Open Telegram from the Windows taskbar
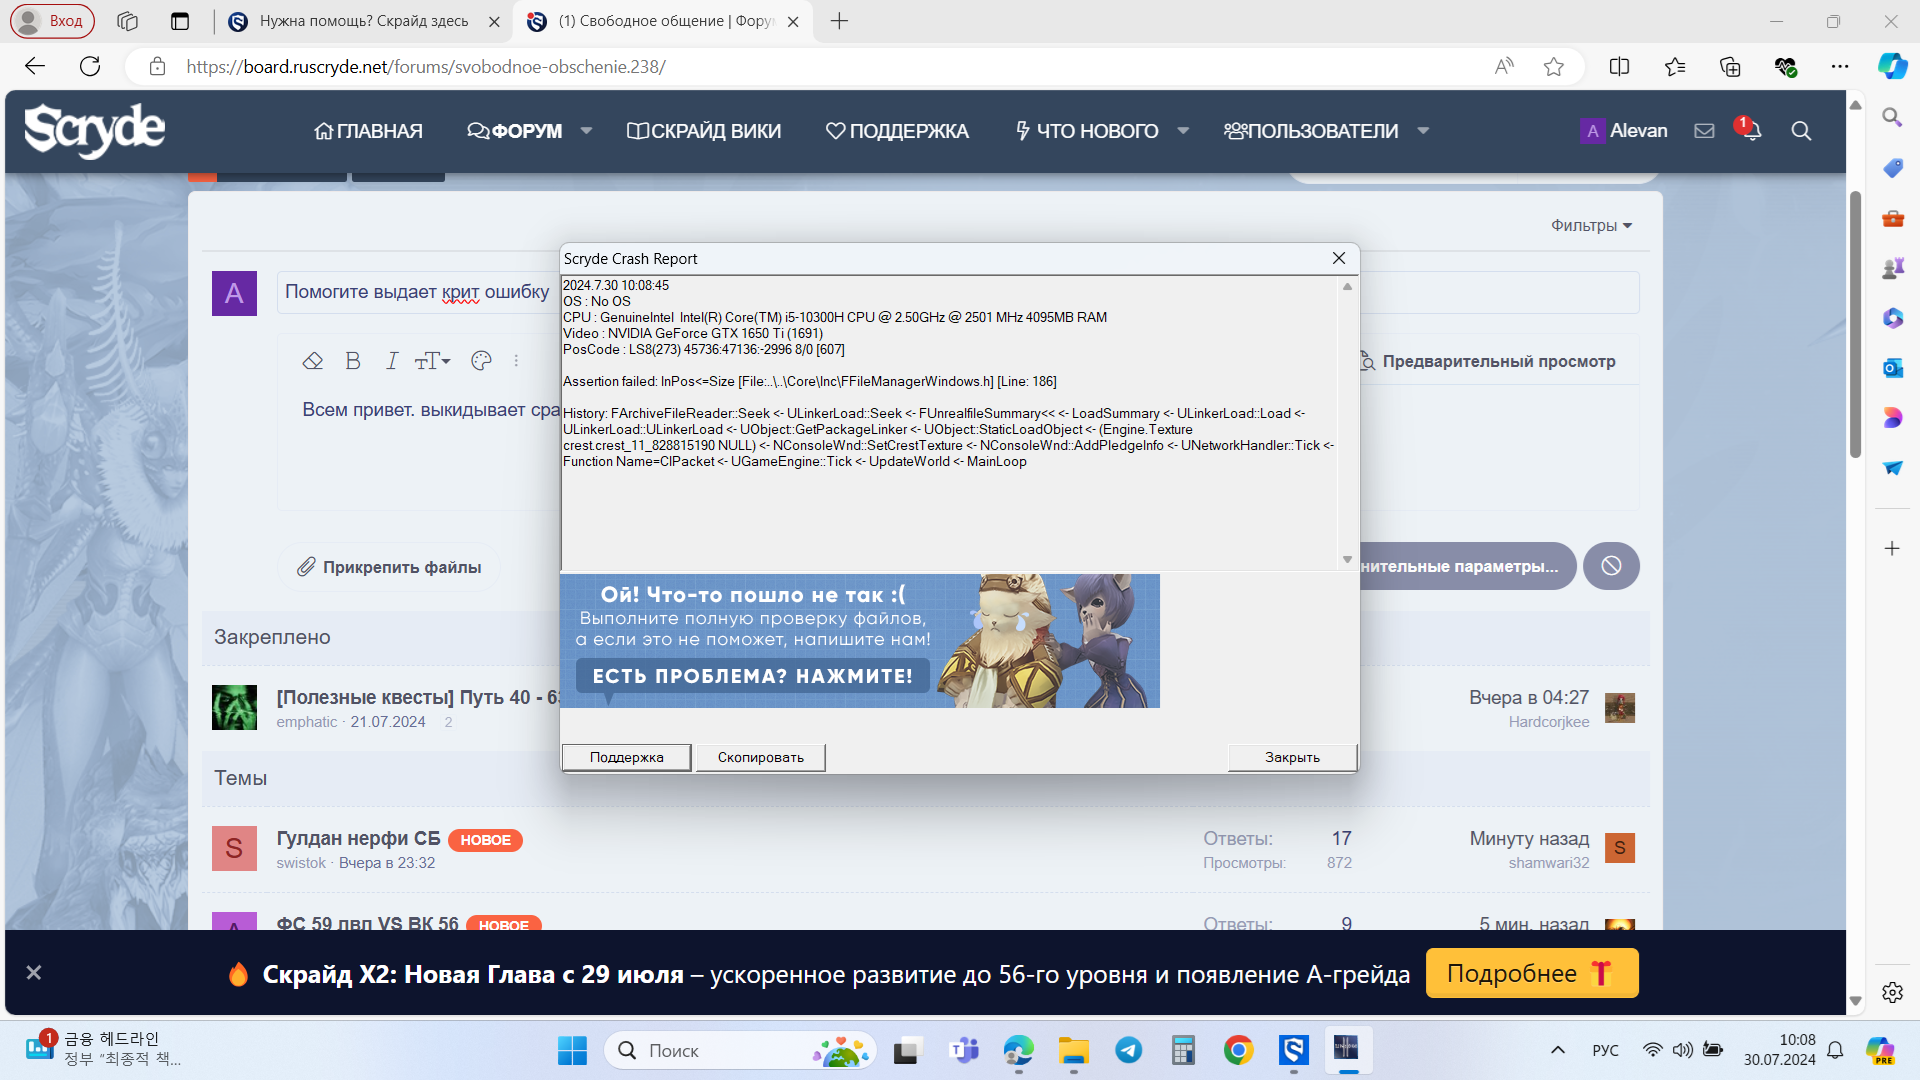The width and height of the screenshot is (1920, 1080). pos(1129,1050)
